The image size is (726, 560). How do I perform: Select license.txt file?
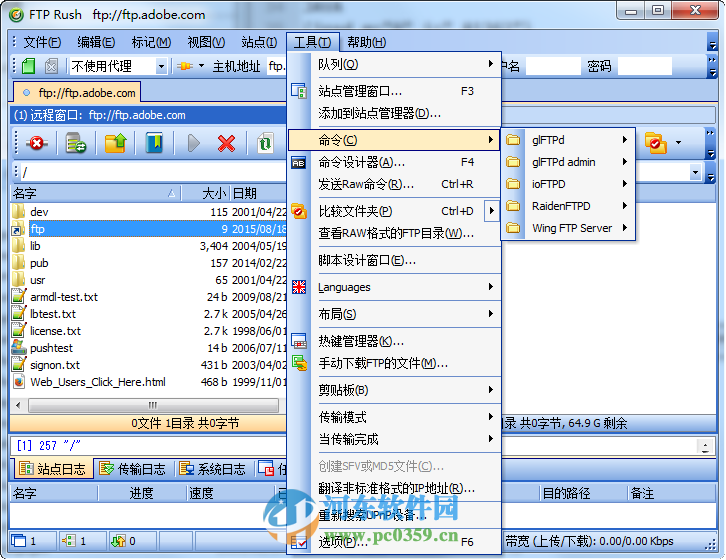point(149,331)
